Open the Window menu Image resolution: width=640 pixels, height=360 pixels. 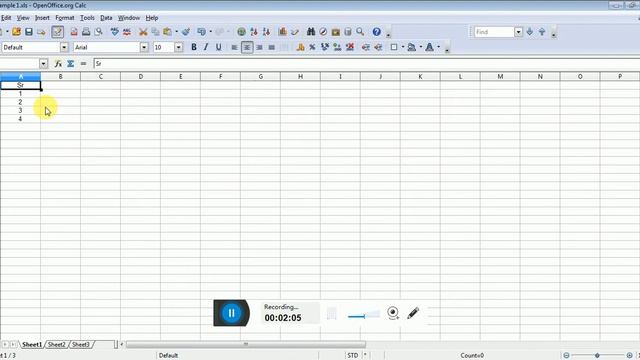[129, 18]
